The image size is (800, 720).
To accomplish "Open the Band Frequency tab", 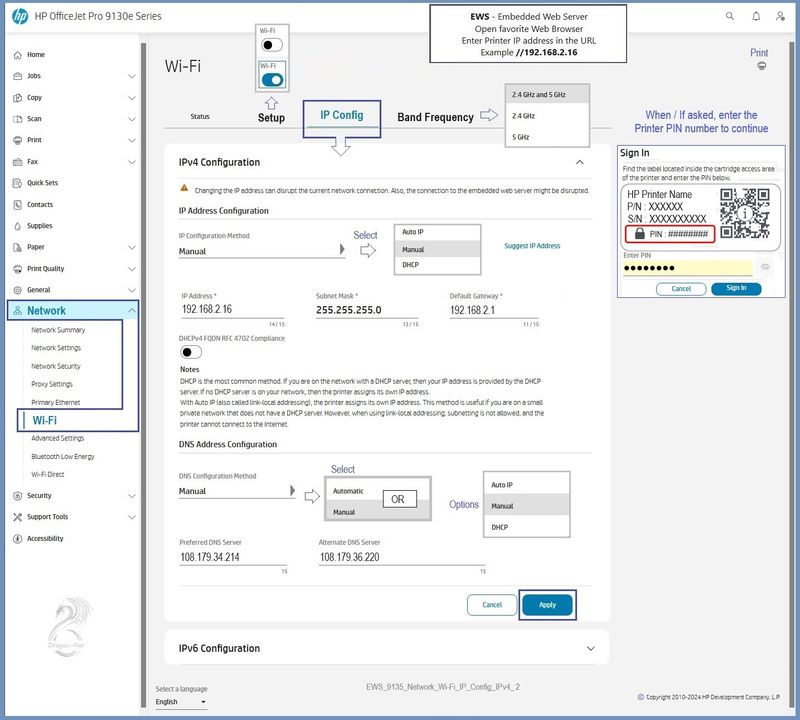I will click(x=435, y=117).
